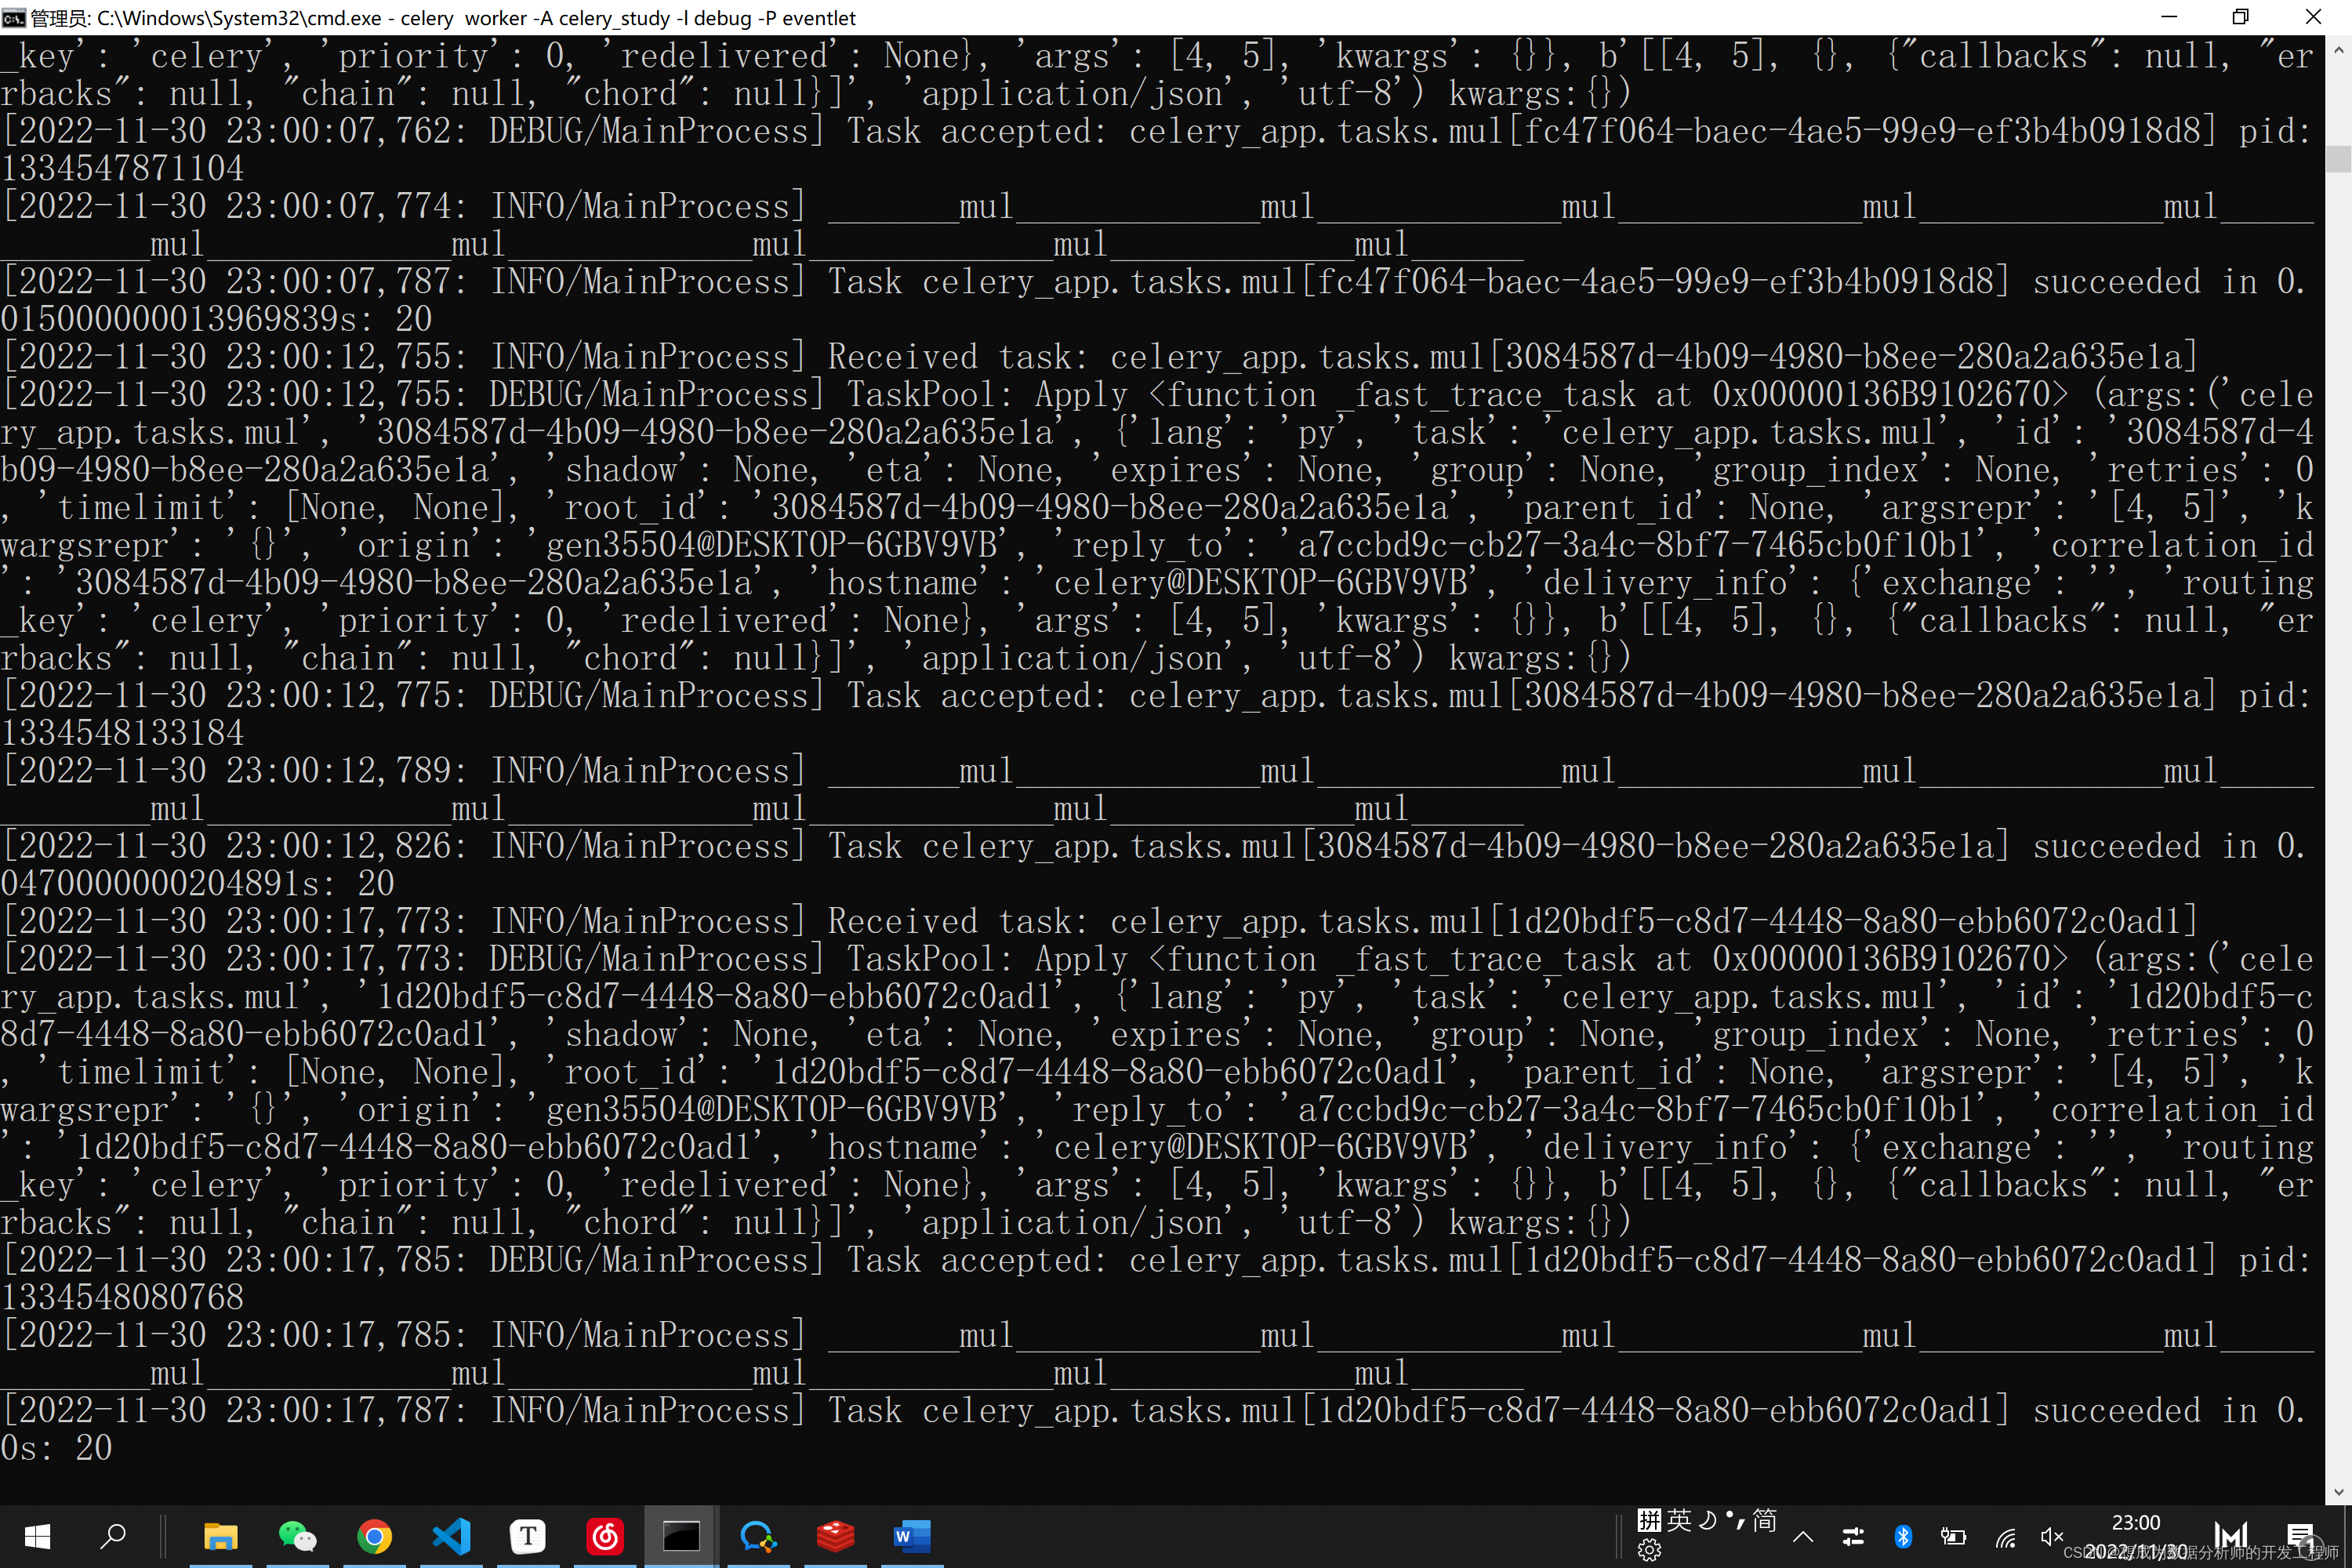Toggle the IME English/Chinese indicator
This screenshot has width=2352, height=1568.
(x=1679, y=1521)
